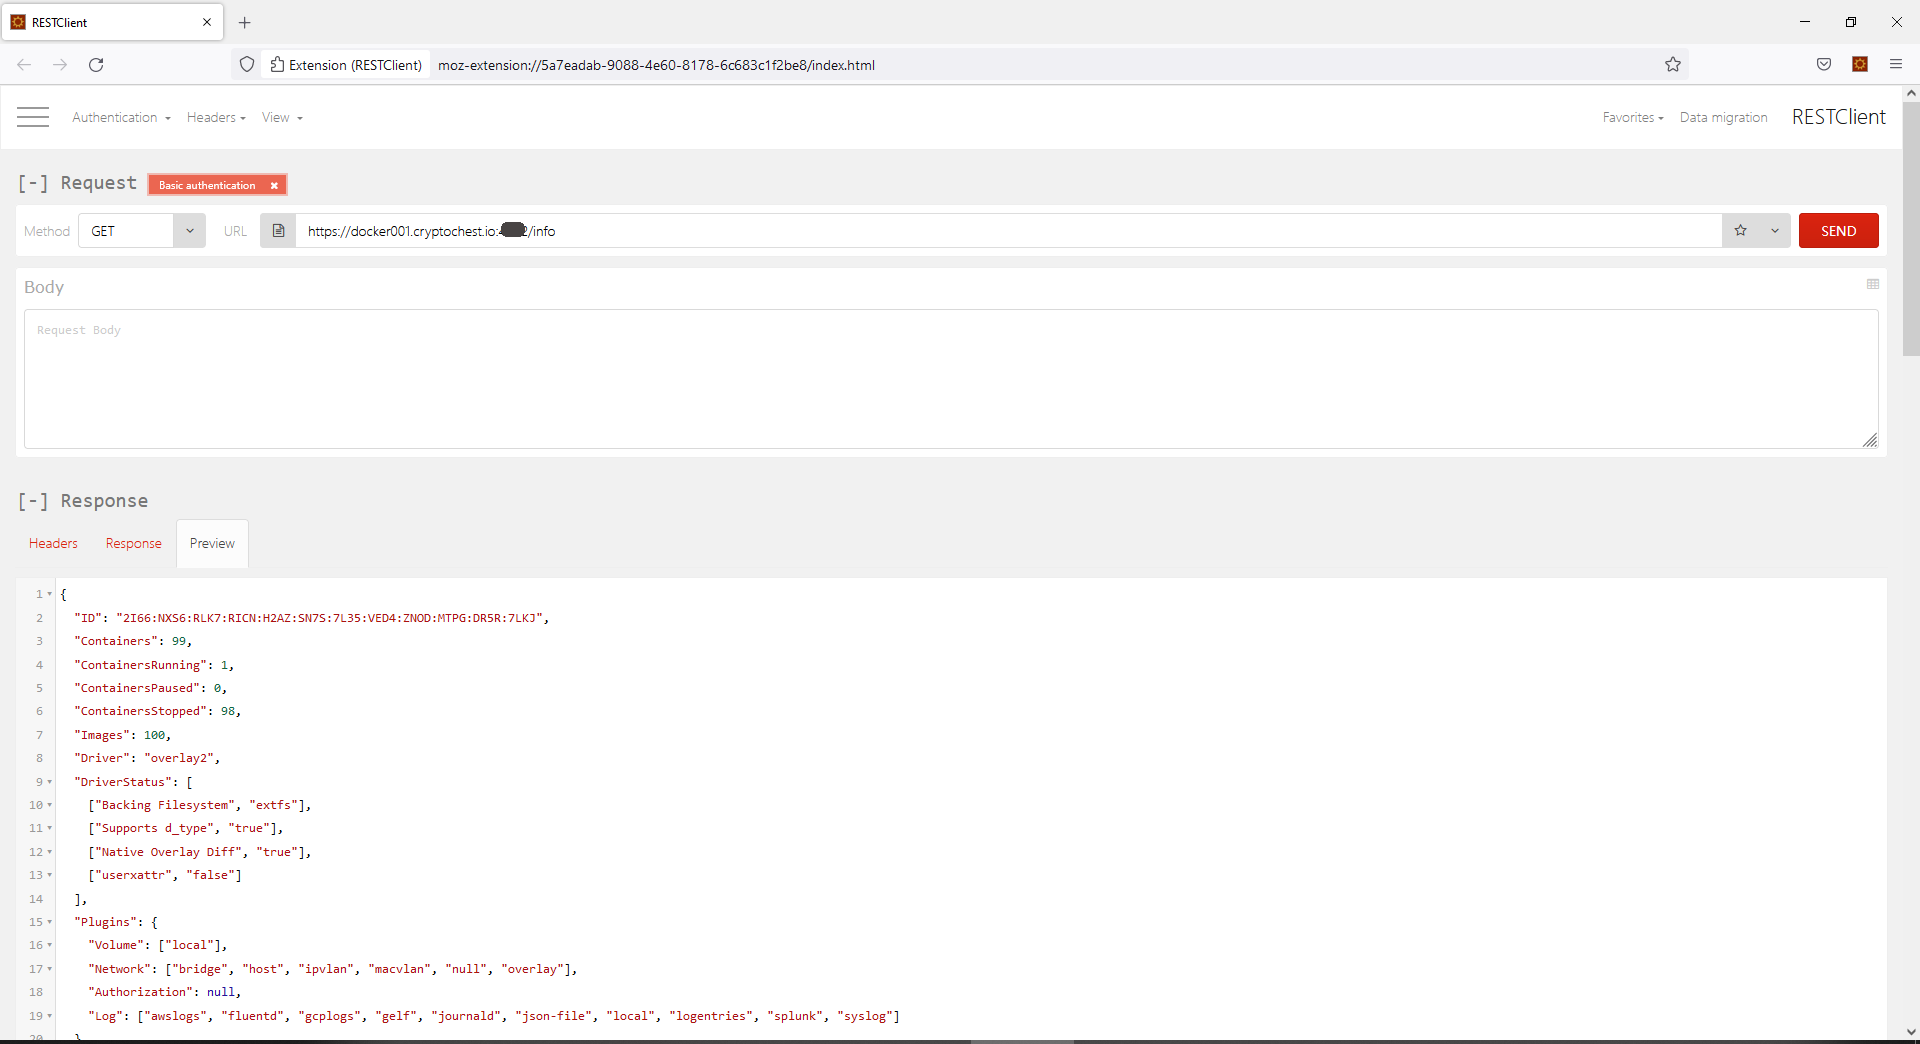Image resolution: width=1920 pixels, height=1044 pixels.
Task: Reload the current page
Action: [x=96, y=65]
